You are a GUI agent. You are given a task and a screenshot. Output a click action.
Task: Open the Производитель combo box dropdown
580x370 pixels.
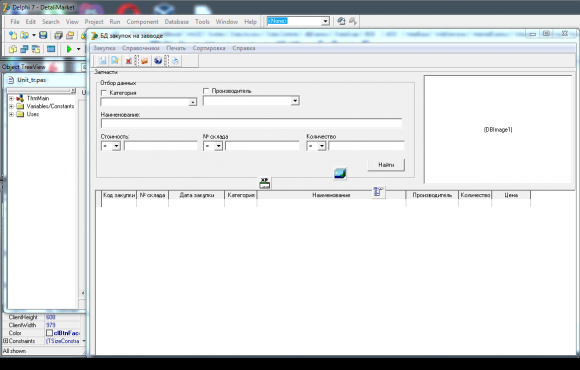[x=295, y=101]
